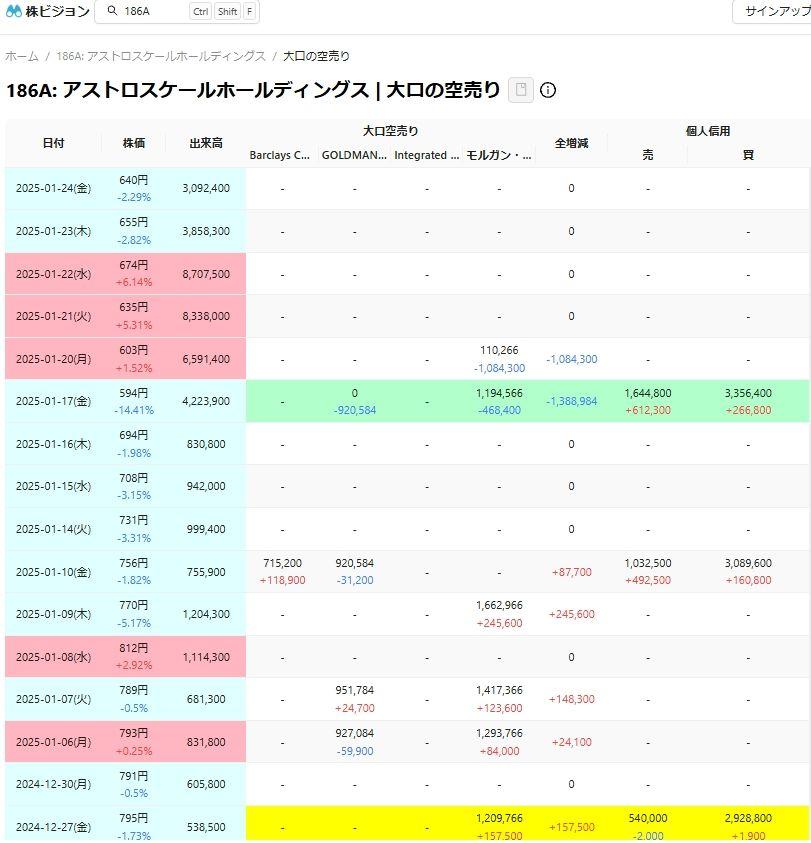Viewport: 811px width, 843px height.
Task: Select the Barclays C... column header
Action: pos(281,155)
